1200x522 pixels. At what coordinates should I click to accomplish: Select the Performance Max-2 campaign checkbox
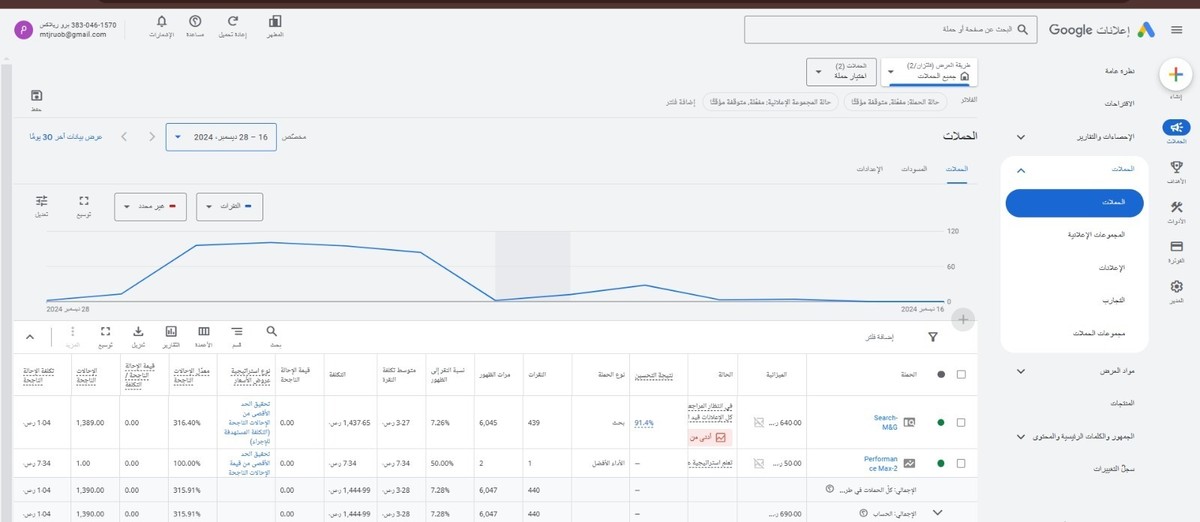961,463
